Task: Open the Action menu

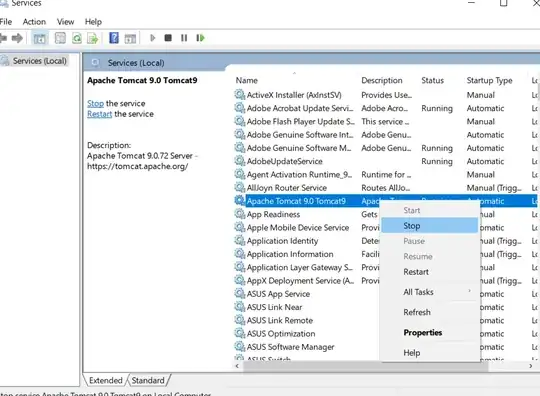Action: [x=34, y=22]
